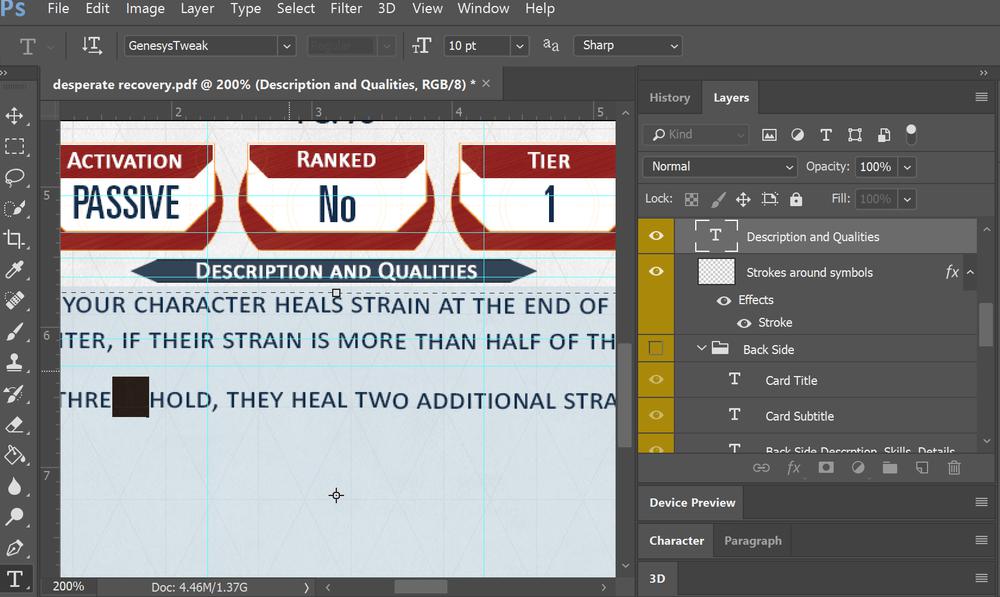Open the blend mode Normal dropdown
Image resolution: width=1000 pixels, height=597 pixels.
coord(720,167)
